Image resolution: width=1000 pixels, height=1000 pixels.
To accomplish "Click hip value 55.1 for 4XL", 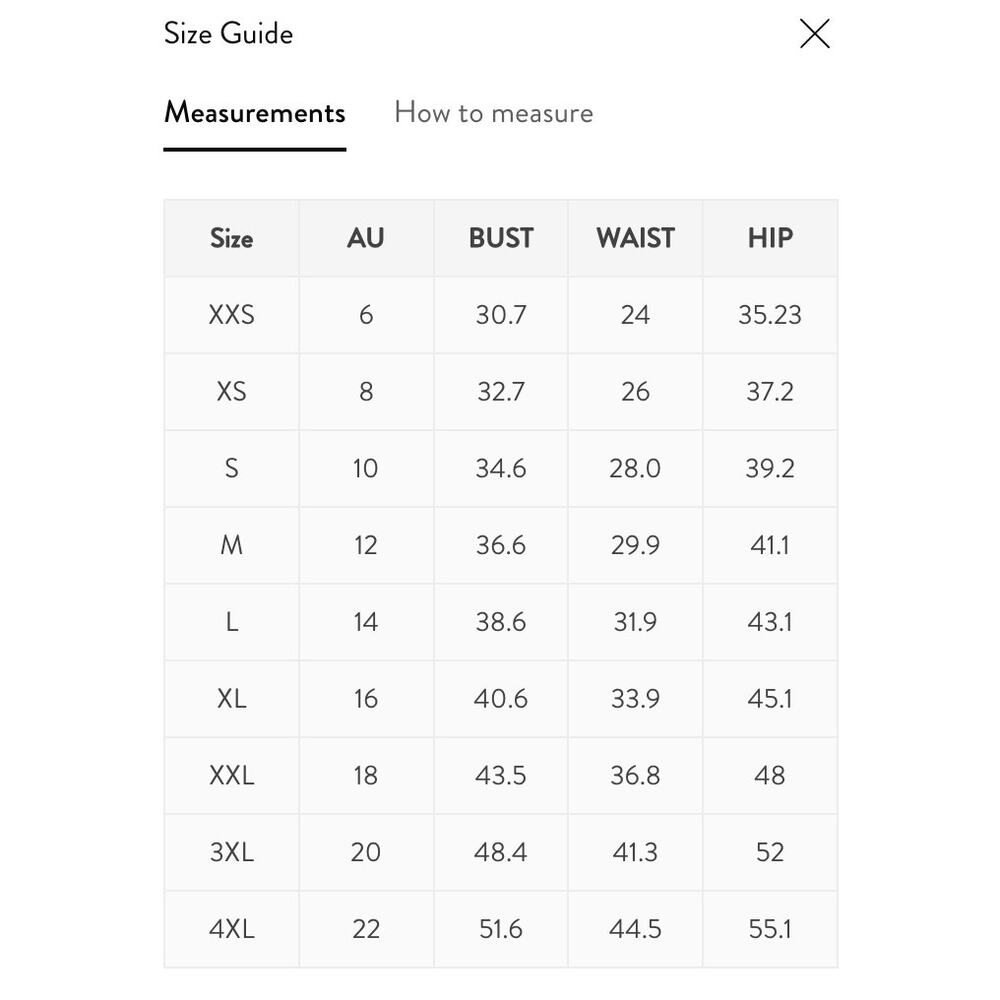I will [770, 929].
